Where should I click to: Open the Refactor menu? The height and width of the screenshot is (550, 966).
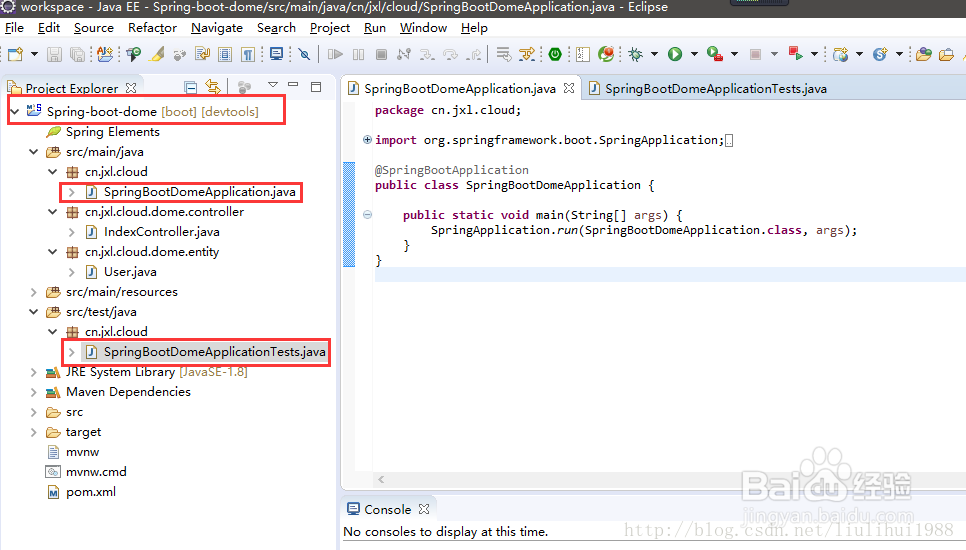[152, 28]
